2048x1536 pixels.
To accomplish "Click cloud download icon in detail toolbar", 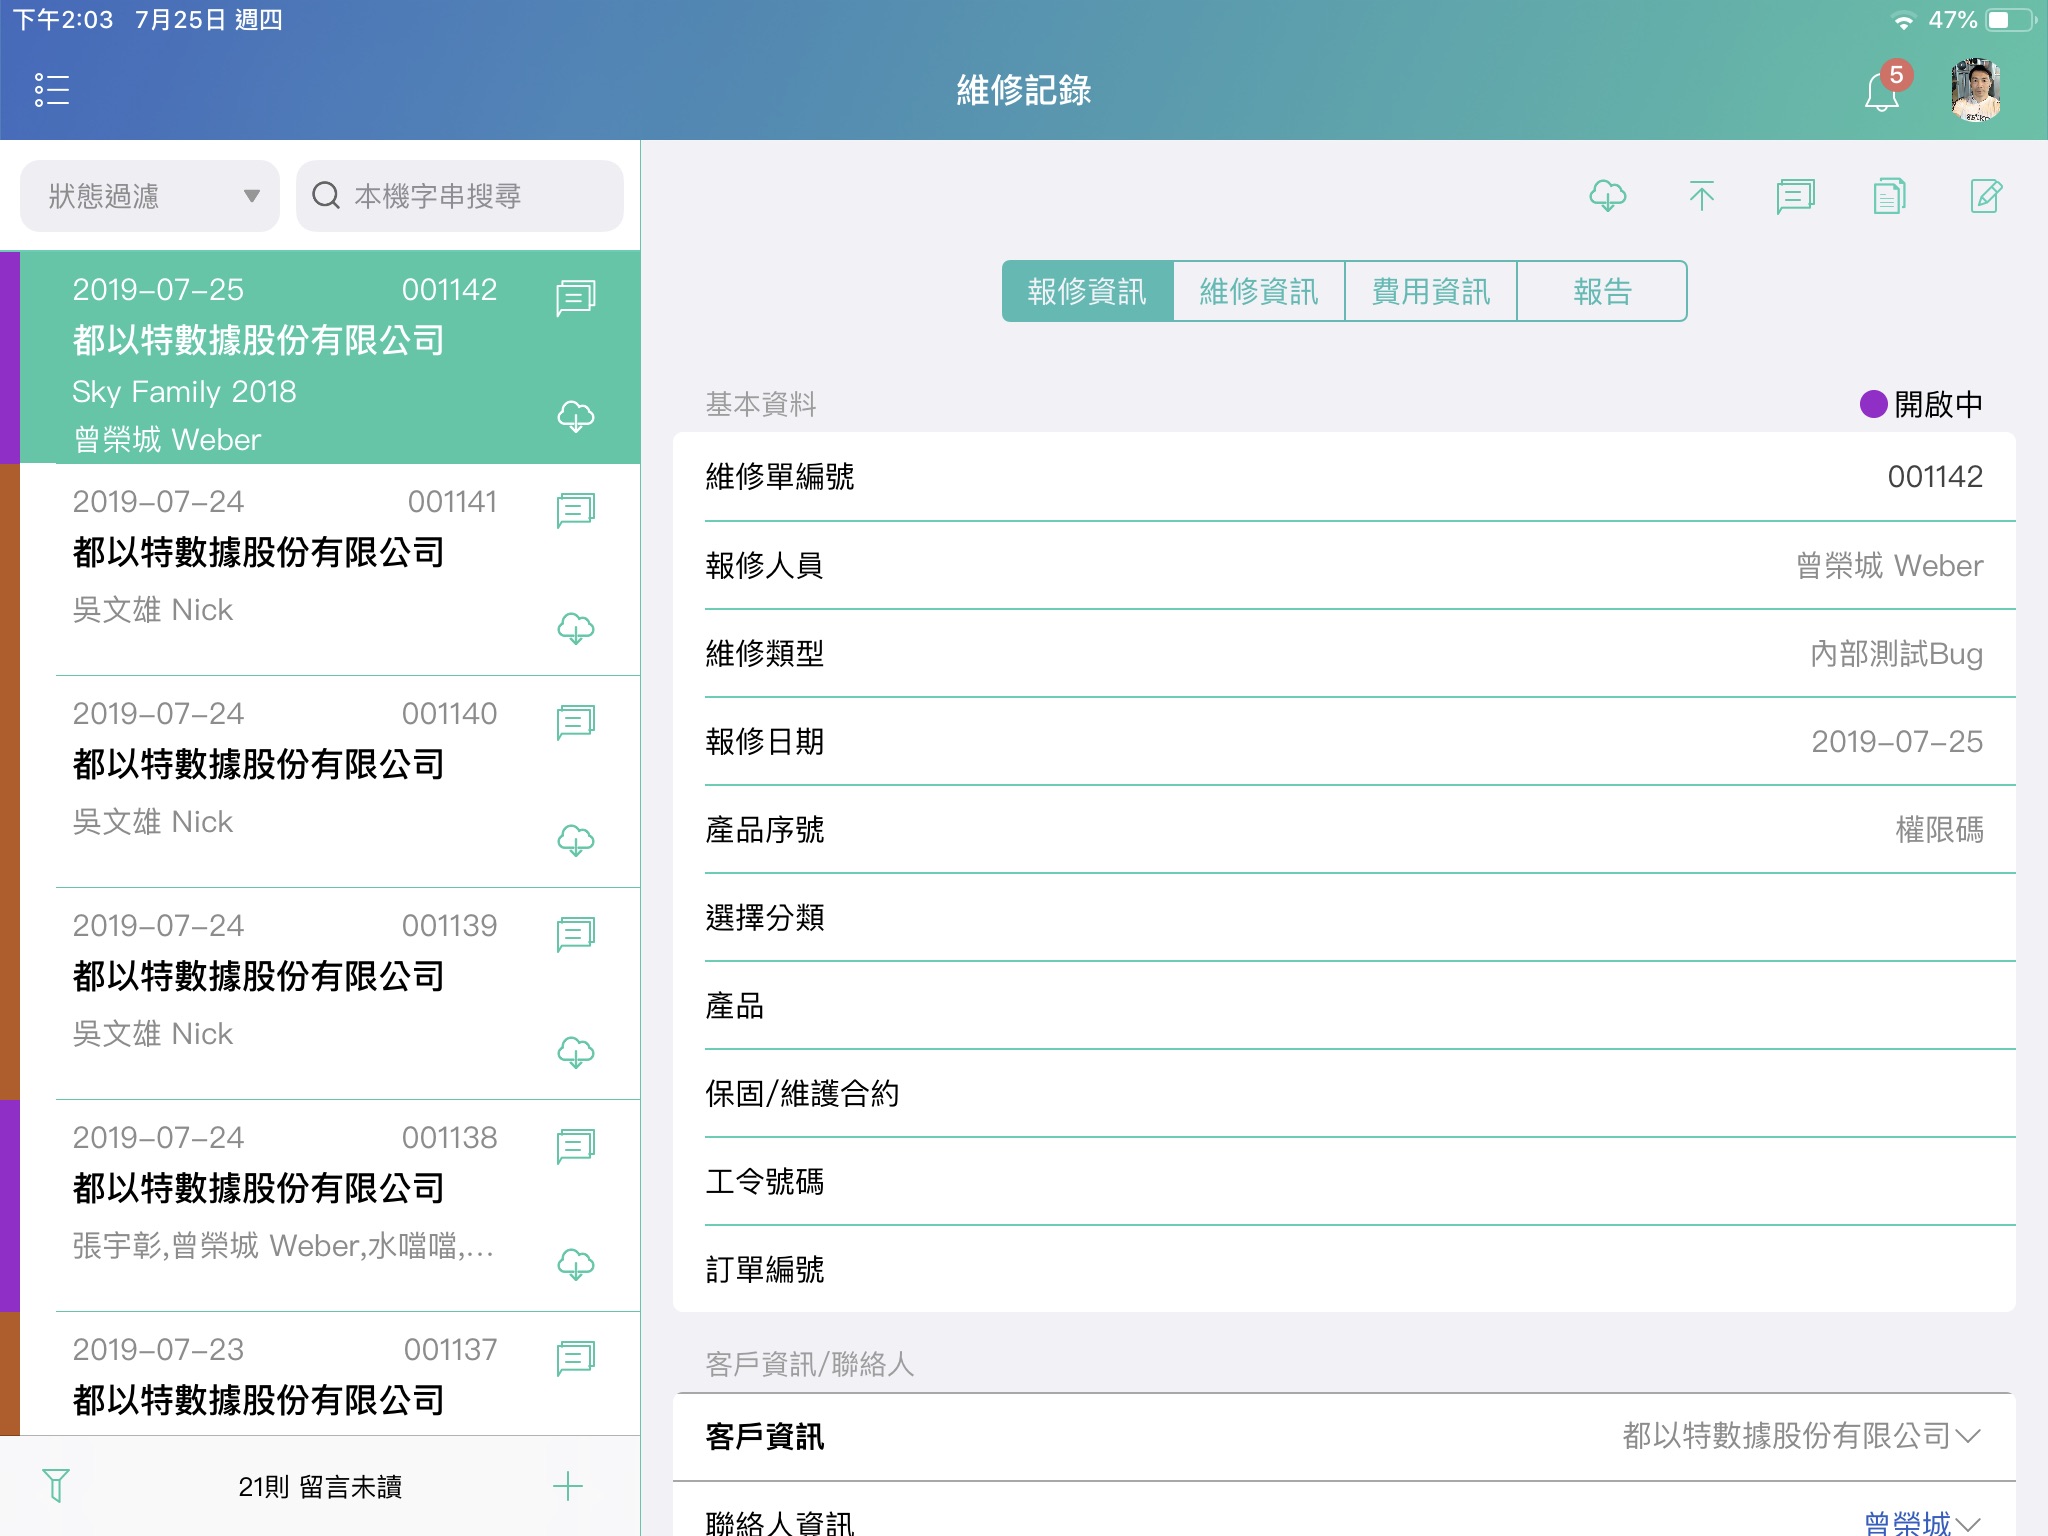I will (1607, 195).
